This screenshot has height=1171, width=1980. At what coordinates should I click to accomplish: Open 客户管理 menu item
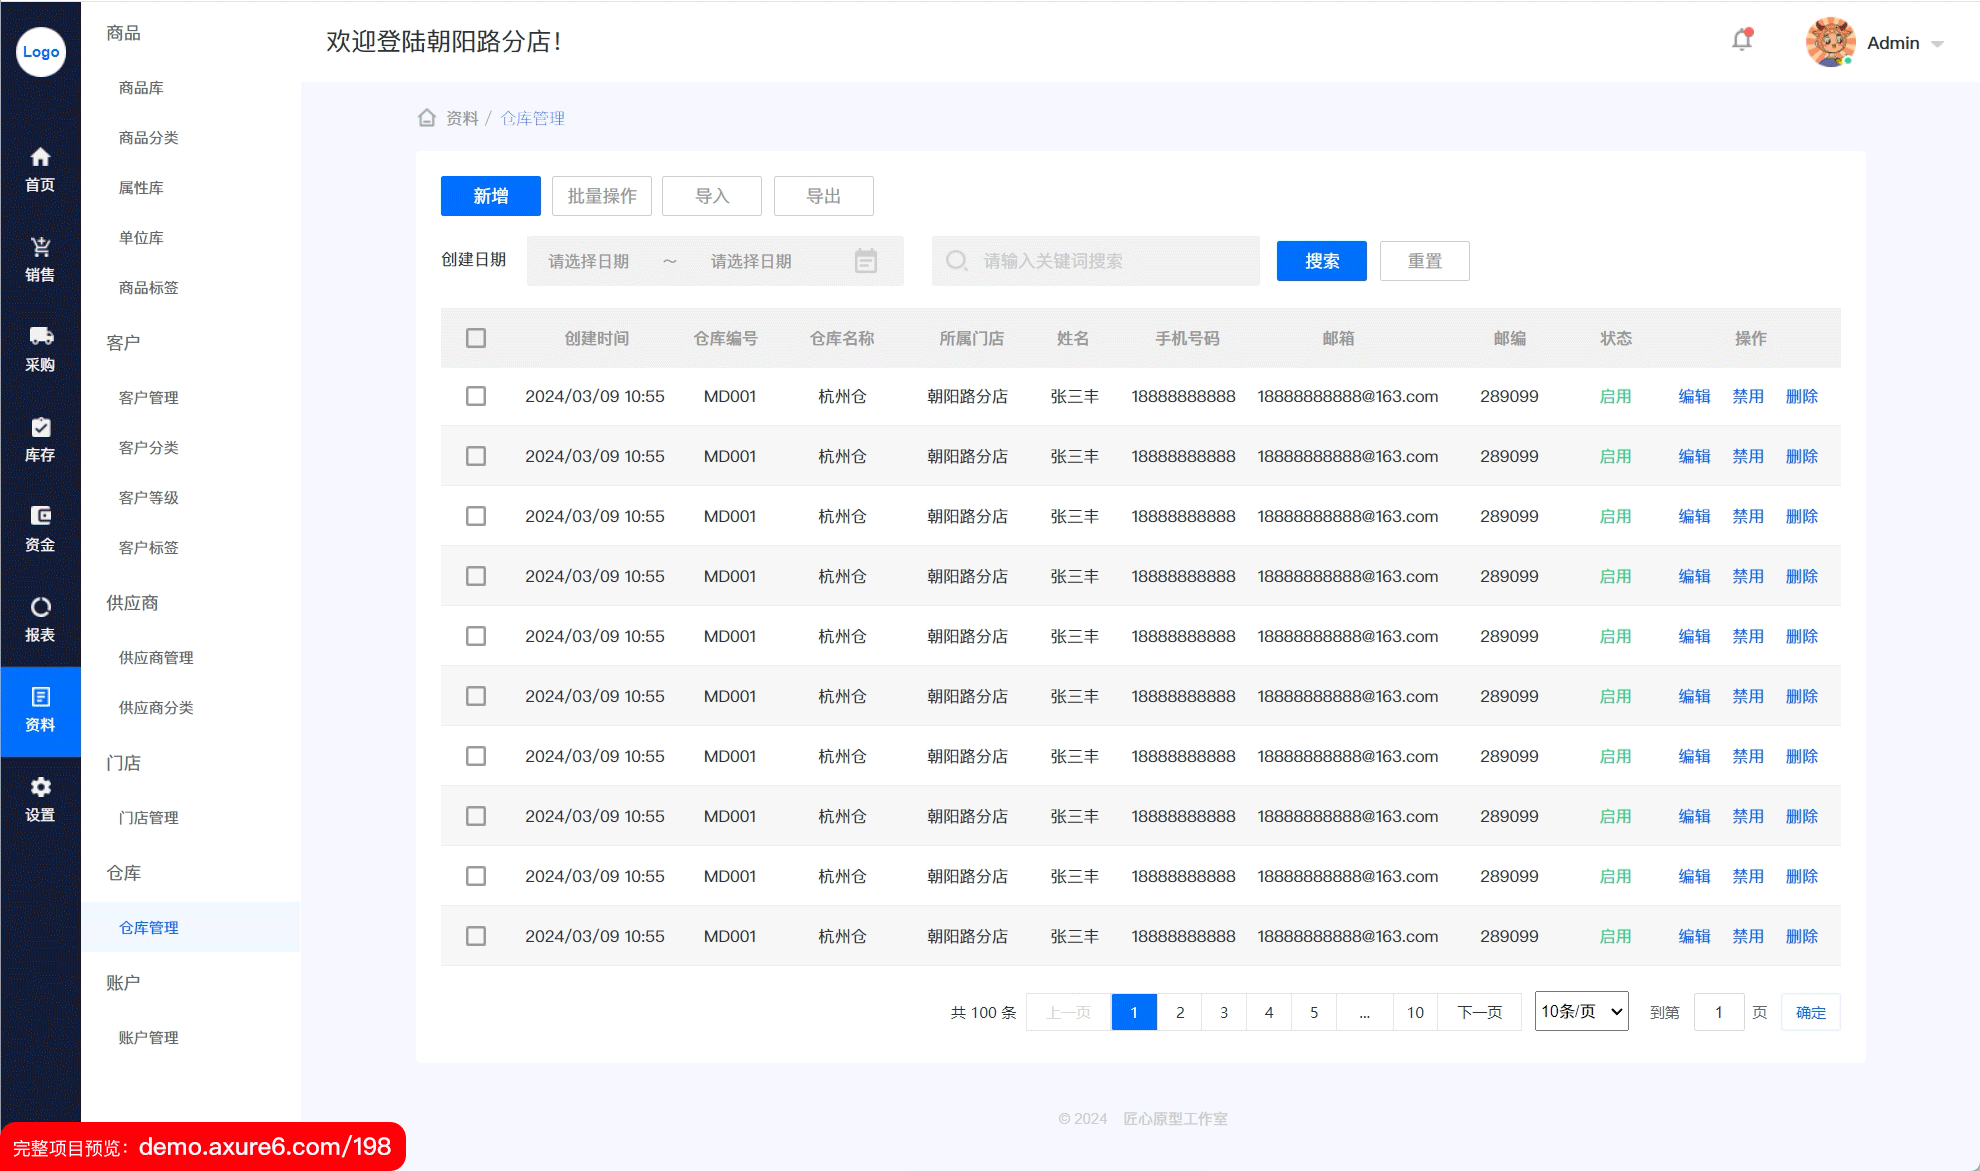pos(149,398)
